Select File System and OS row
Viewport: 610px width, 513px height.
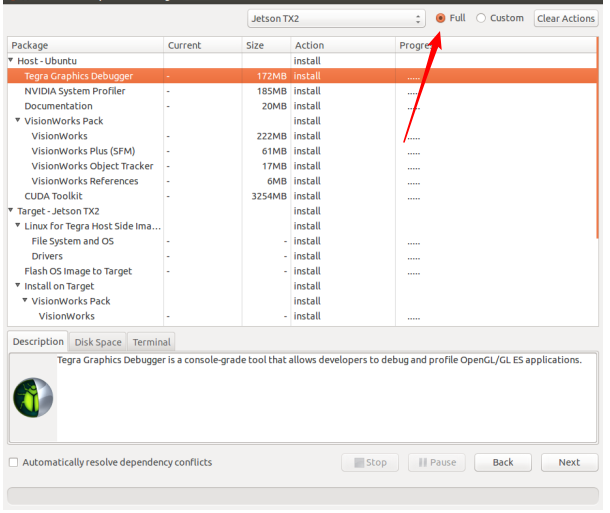pyautogui.click(x=302, y=241)
